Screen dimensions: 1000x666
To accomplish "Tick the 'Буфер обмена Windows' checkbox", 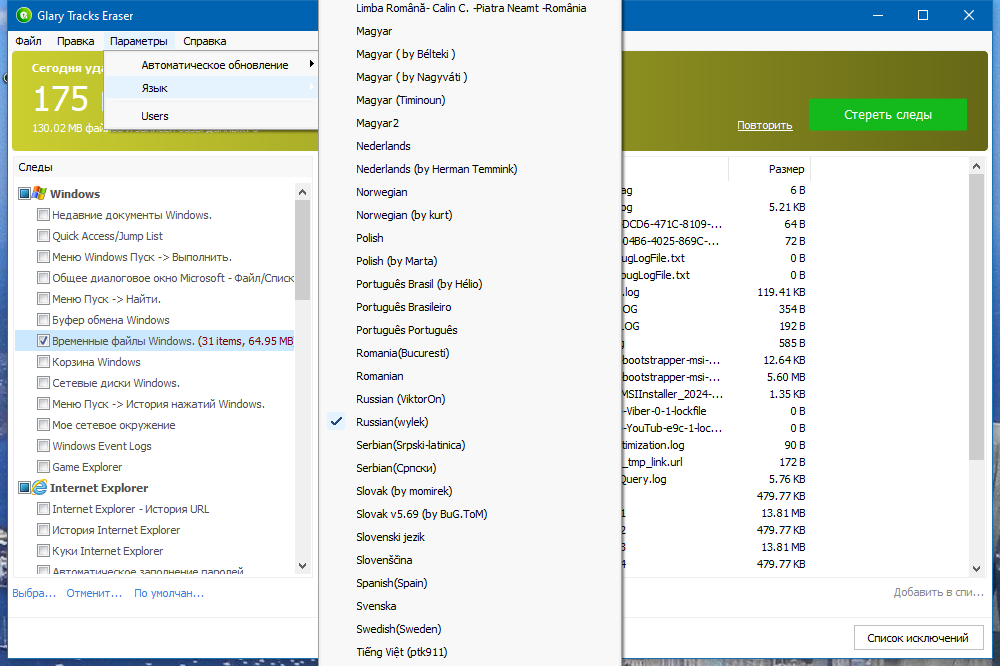I will (43, 320).
